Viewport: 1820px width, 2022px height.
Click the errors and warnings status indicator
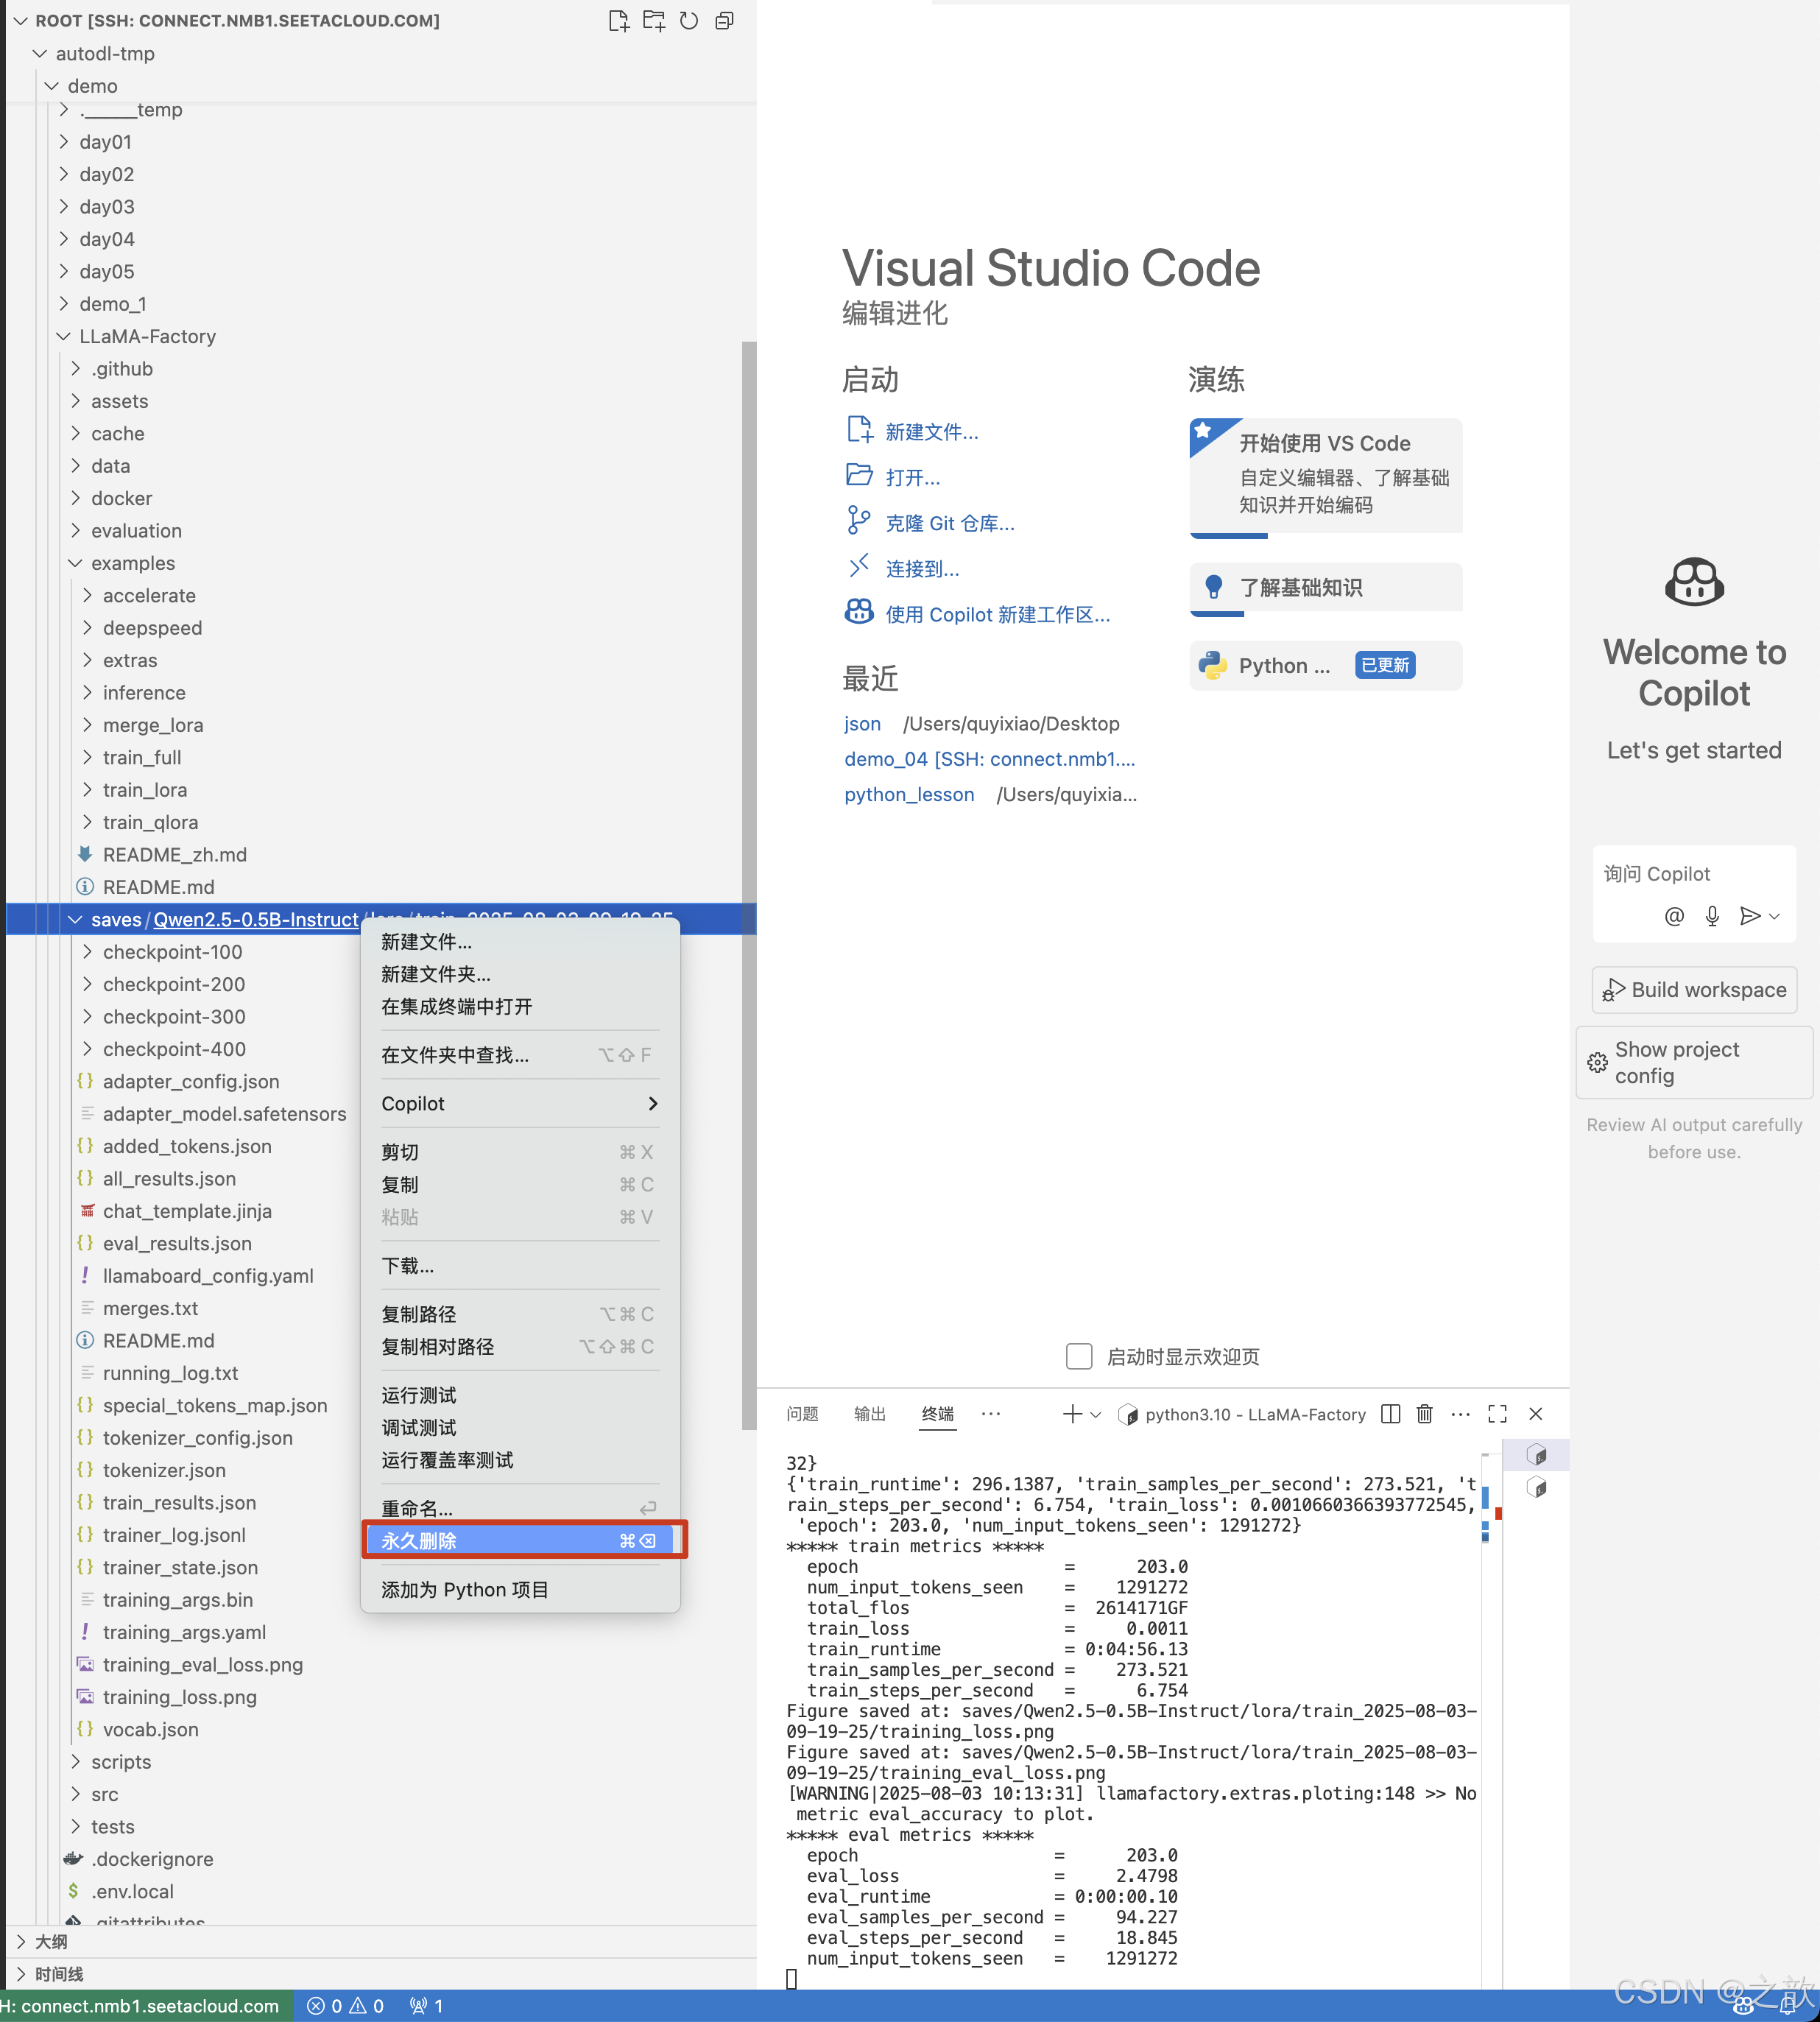[x=345, y=2006]
